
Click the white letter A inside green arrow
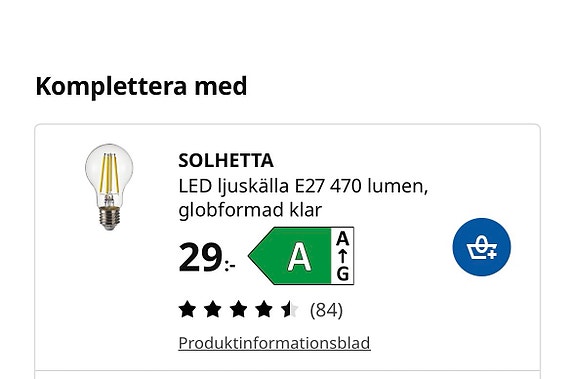(300, 257)
